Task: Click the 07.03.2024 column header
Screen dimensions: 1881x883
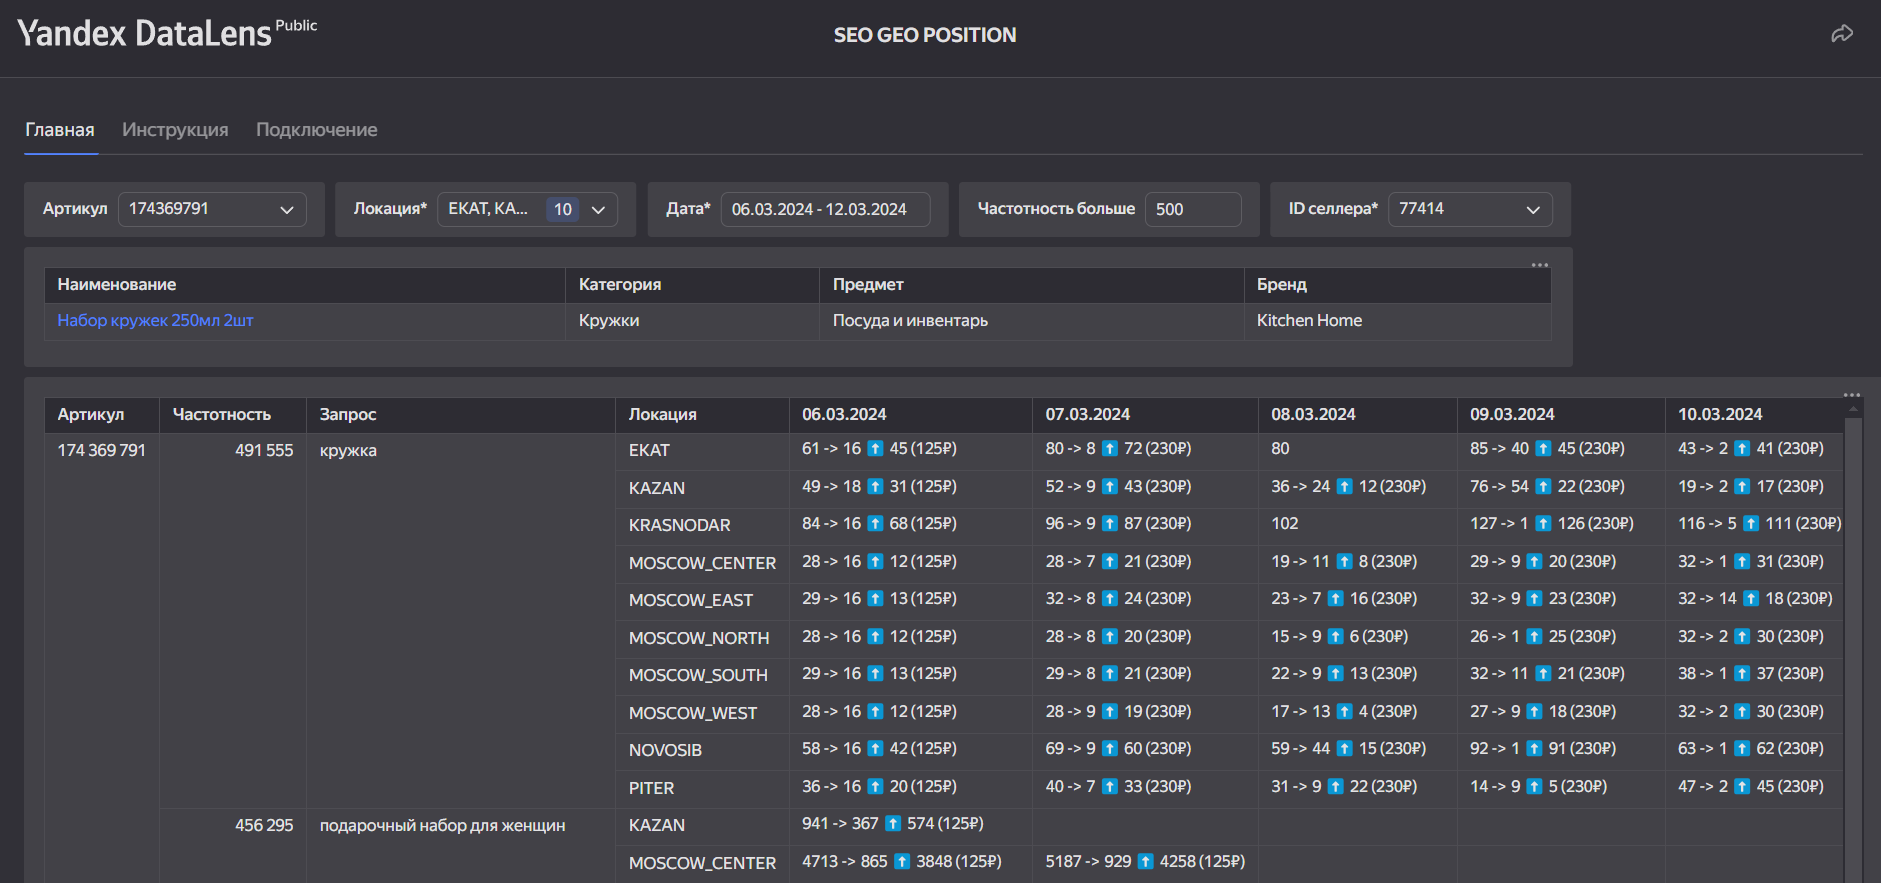Action: point(1145,415)
